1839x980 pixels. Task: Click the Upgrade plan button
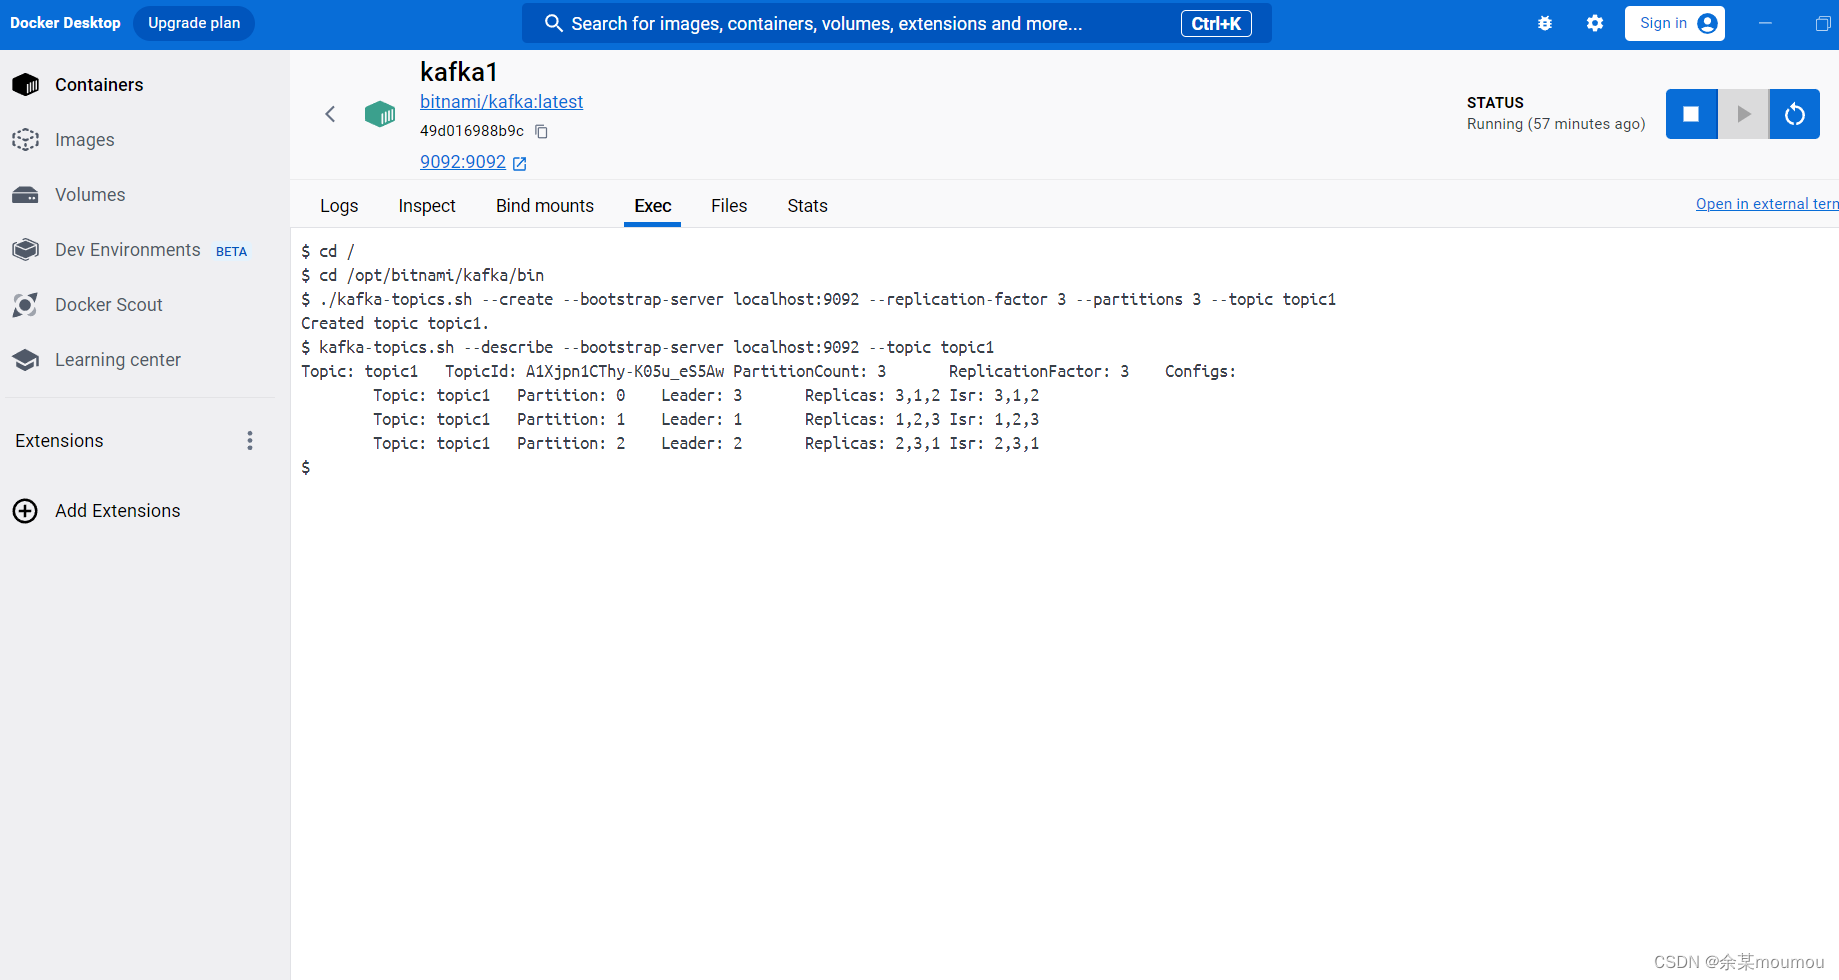[x=194, y=23]
